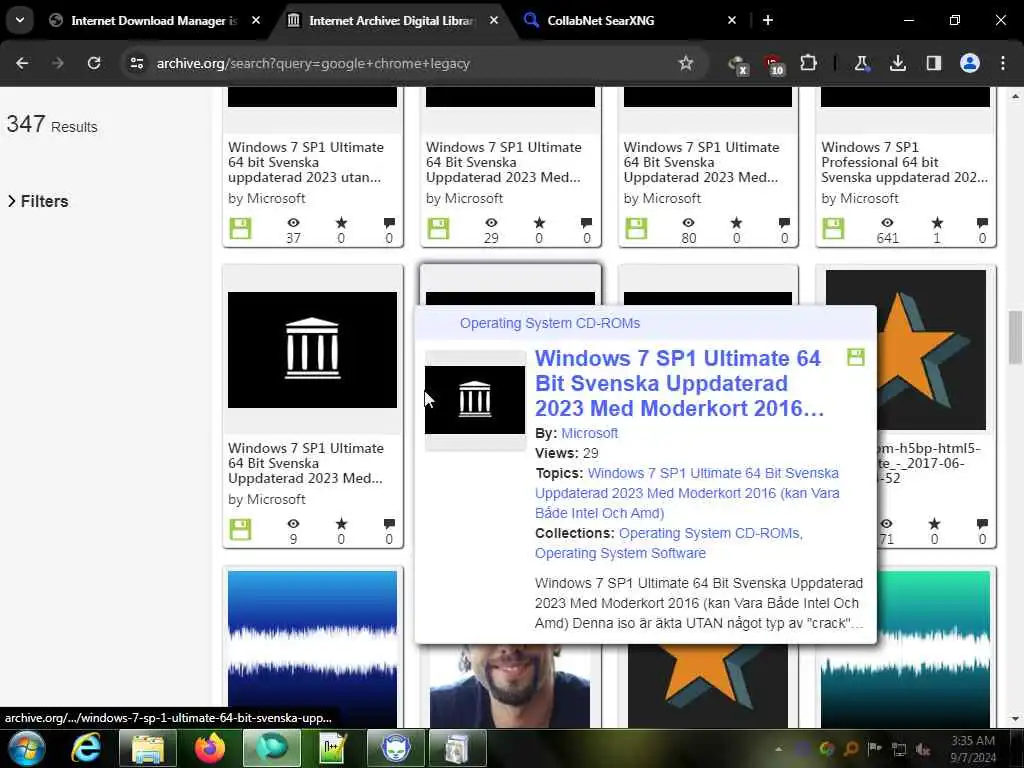Click the floppy icon on 80-views card
The height and width of the screenshot is (768, 1024).
click(636, 229)
